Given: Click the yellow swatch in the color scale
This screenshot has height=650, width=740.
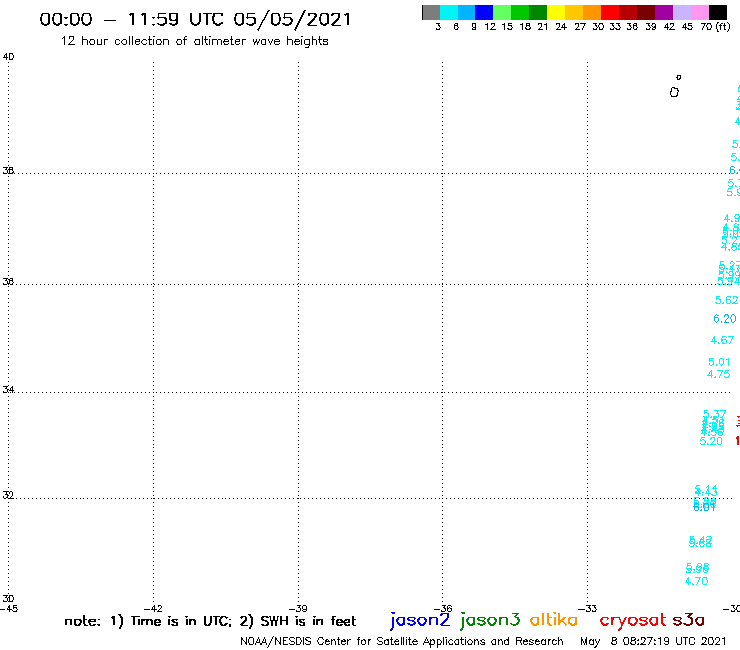Looking at the screenshot, I should click(556, 12).
